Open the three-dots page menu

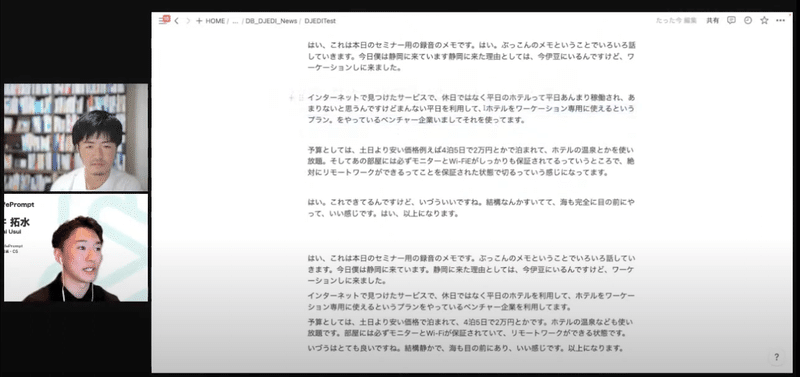(x=781, y=20)
